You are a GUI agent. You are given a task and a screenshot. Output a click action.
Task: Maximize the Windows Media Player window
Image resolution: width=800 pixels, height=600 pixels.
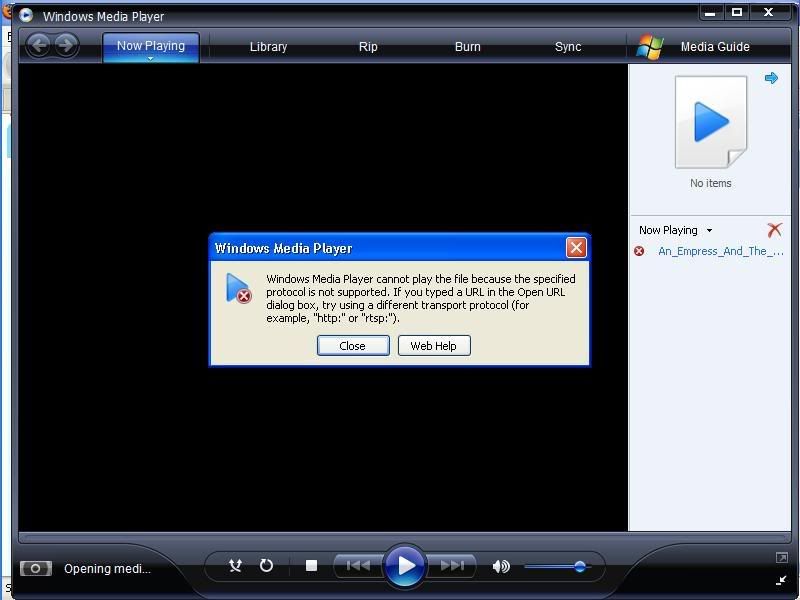[x=737, y=13]
